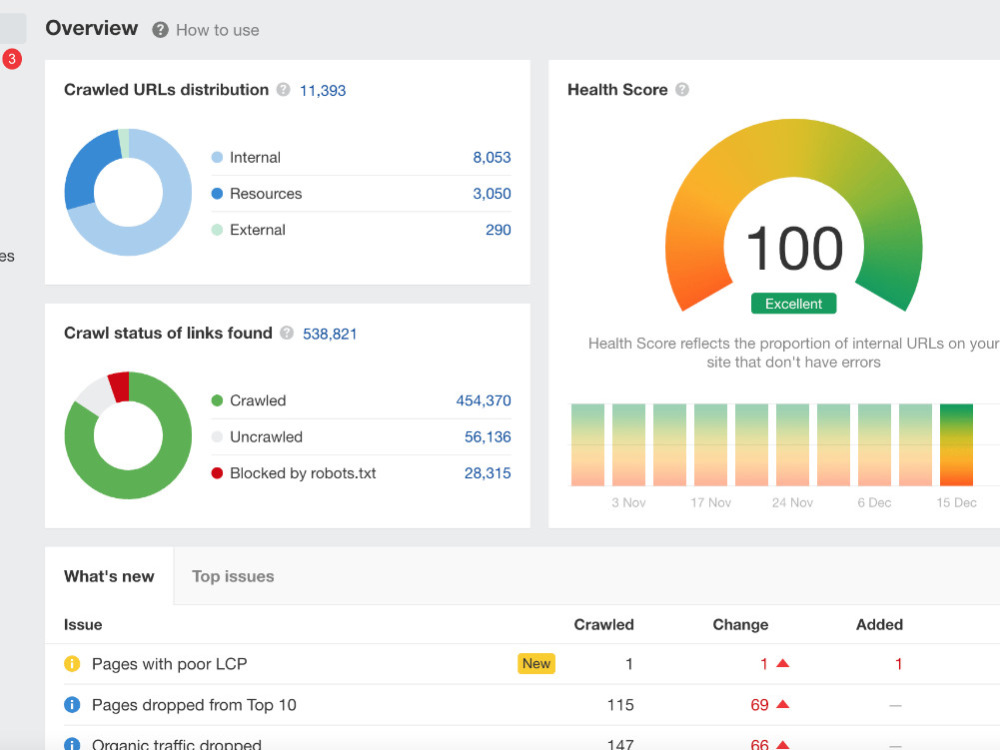Open total crawled URLs count 11,393

click(x=323, y=91)
